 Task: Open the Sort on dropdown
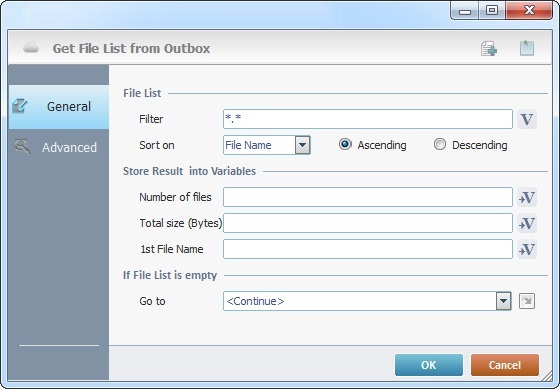click(302, 145)
